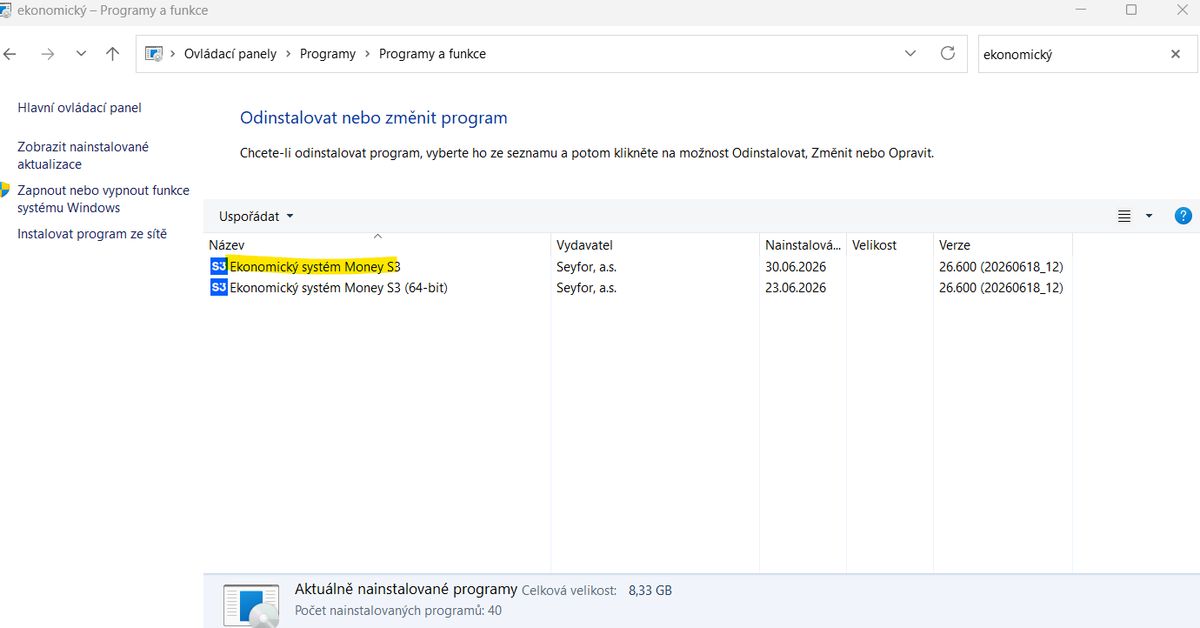Image resolution: width=1200 pixels, height=628 pixels.
Task: Click version 26.600 in the 64-bit row
Action: pos(1001,287)
